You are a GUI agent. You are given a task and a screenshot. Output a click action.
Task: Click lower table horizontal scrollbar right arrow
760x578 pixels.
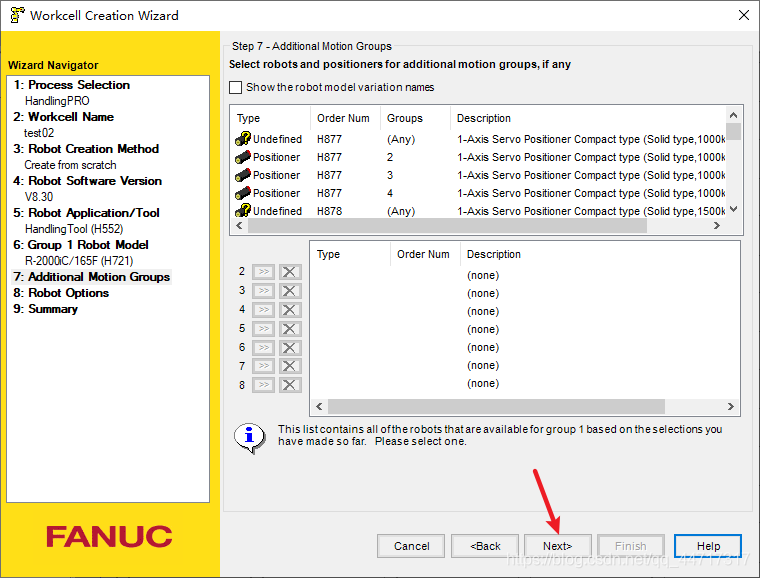click(x=730, y=406)
